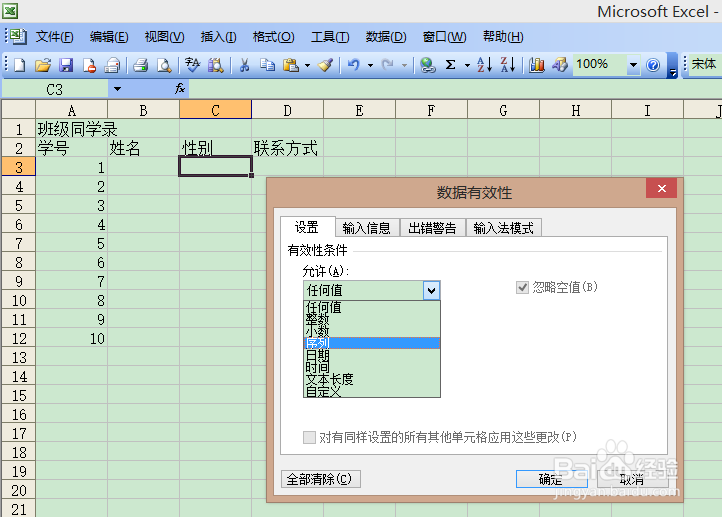Paste using the clipboard icon
The width and height of the screenshot is (722, 517).
(x=291, y=65)
